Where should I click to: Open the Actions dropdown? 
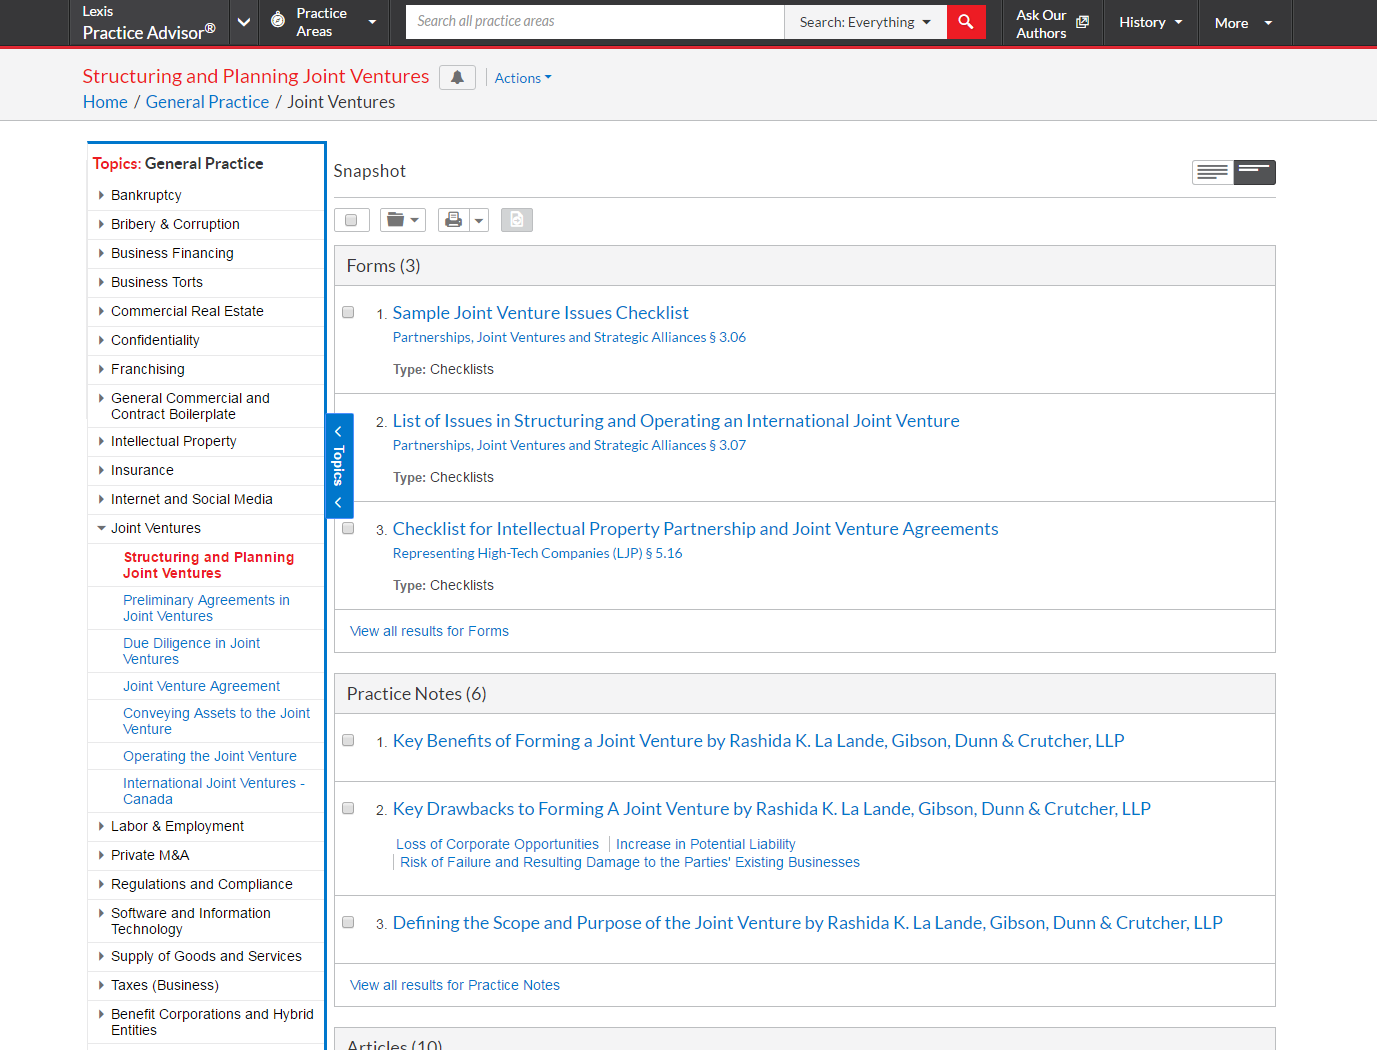pos(522,78)
